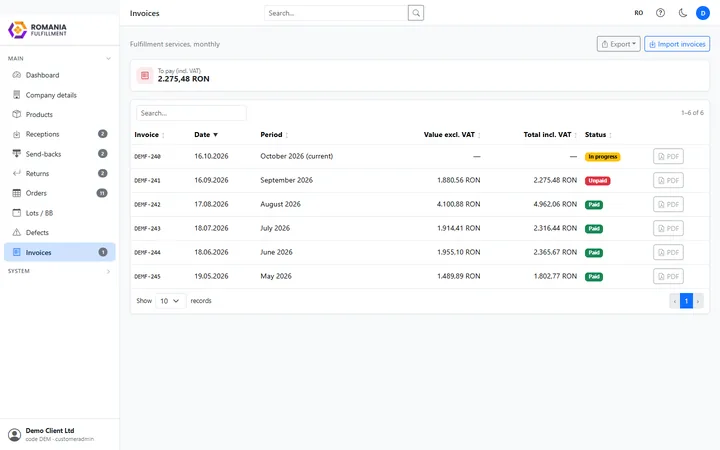Go to next page arrow
Viewport: 720px width, 450px height.
point(698,301)
